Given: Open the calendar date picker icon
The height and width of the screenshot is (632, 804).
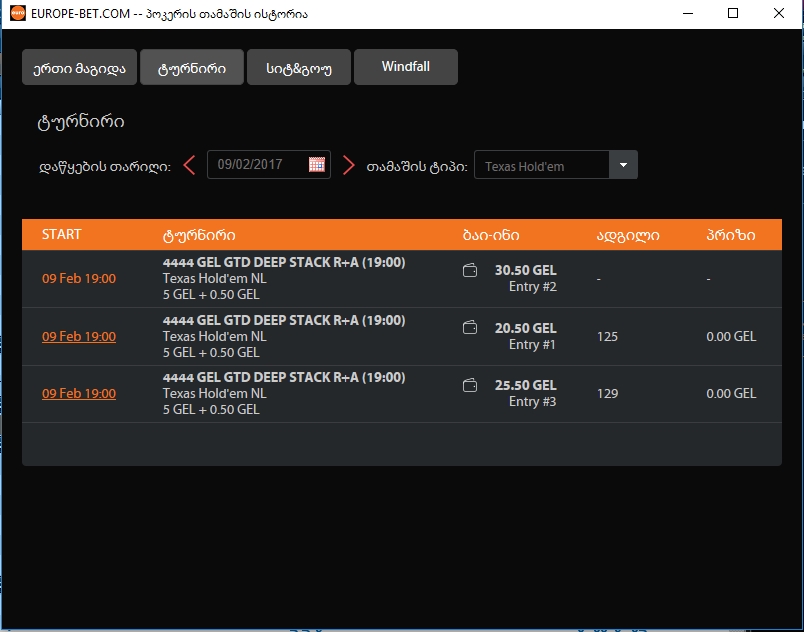Looking at the screenshot, I should click(318, 164).
